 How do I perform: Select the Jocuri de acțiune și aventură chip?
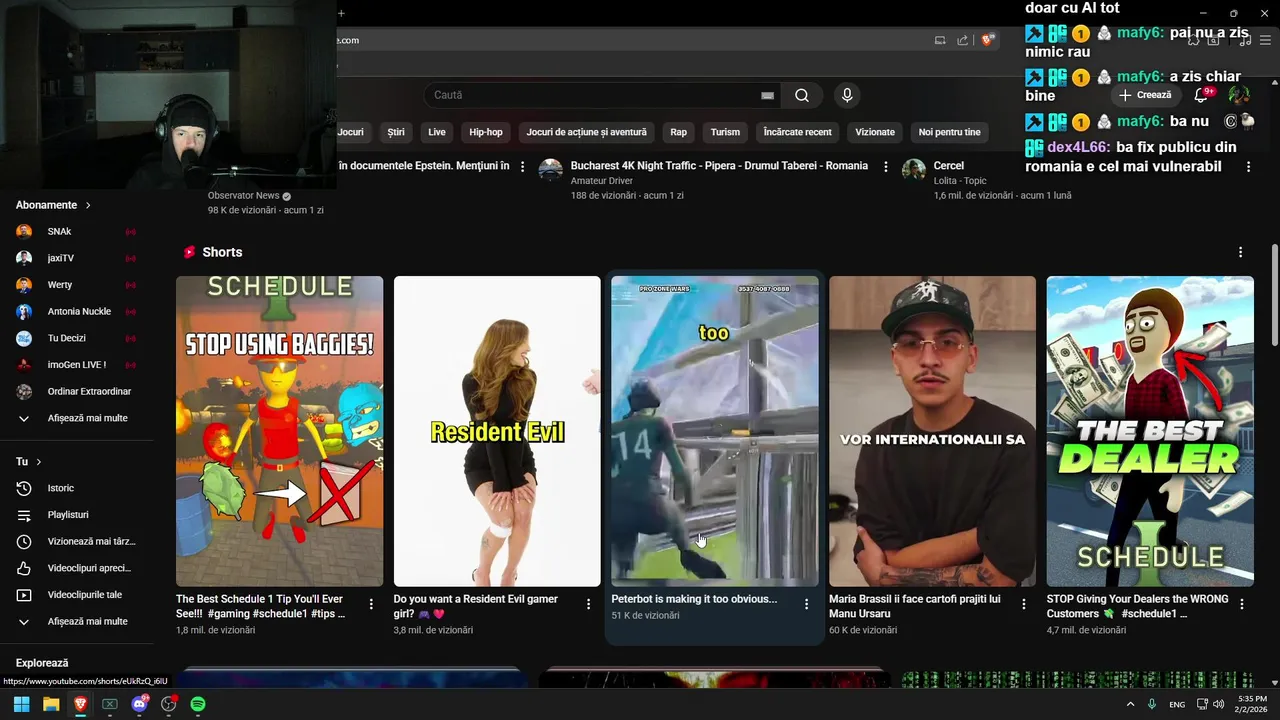coord(586,132)
